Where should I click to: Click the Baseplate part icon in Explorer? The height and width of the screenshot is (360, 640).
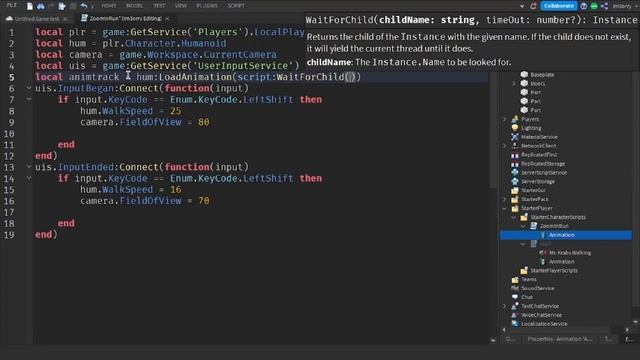(x=524, y=74)
